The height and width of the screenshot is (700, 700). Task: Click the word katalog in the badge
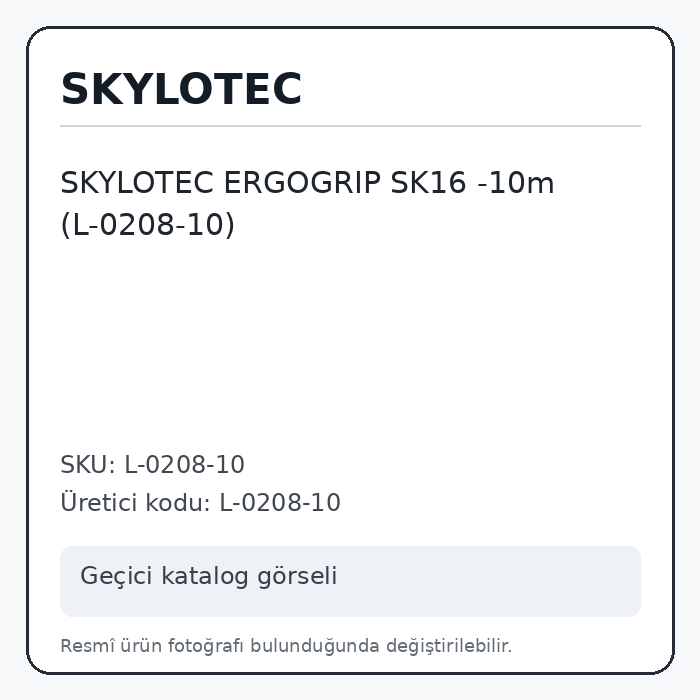click(204, 576)
